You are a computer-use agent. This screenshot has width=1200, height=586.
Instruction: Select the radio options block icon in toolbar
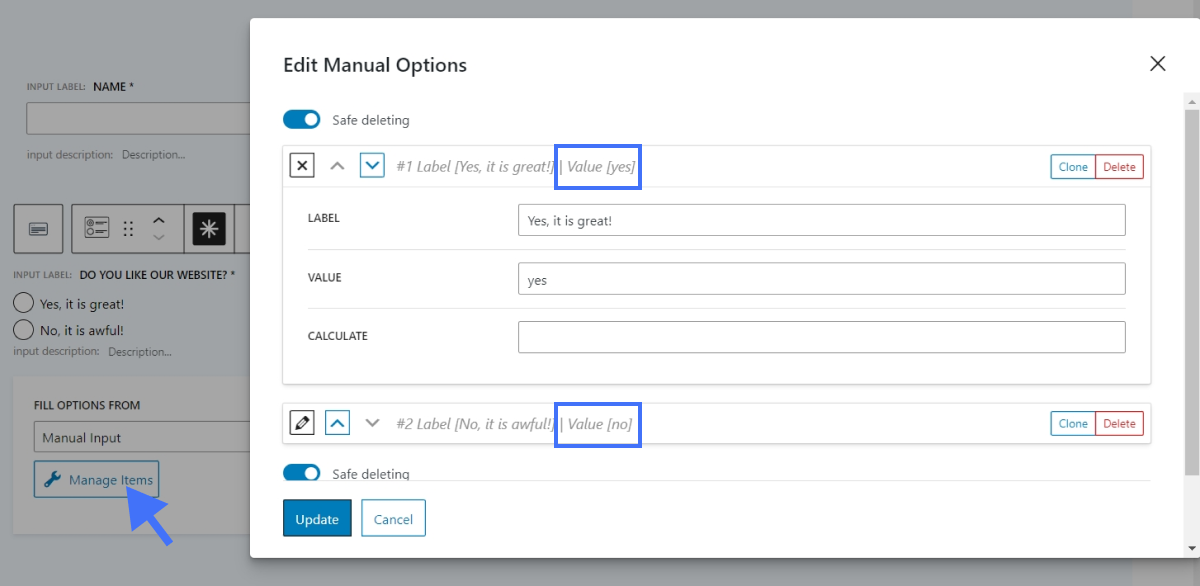(x=97, y=228)
